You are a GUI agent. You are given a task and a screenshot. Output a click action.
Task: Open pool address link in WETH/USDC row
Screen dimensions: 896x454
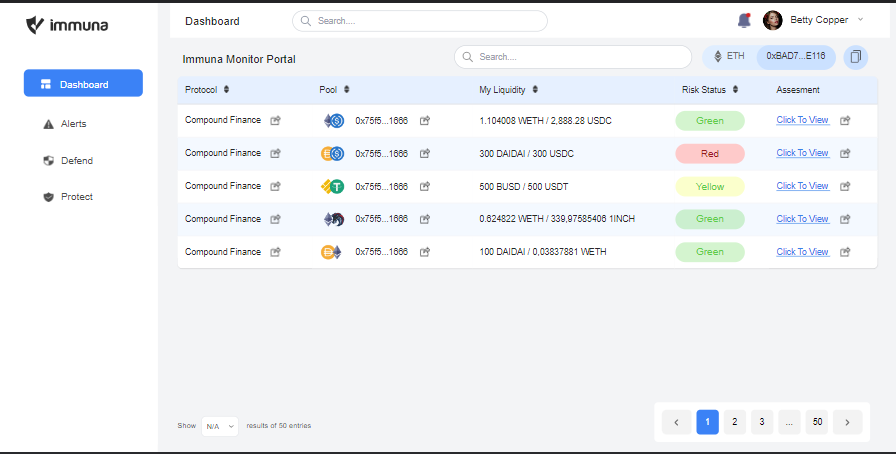(x=425, y=121)
